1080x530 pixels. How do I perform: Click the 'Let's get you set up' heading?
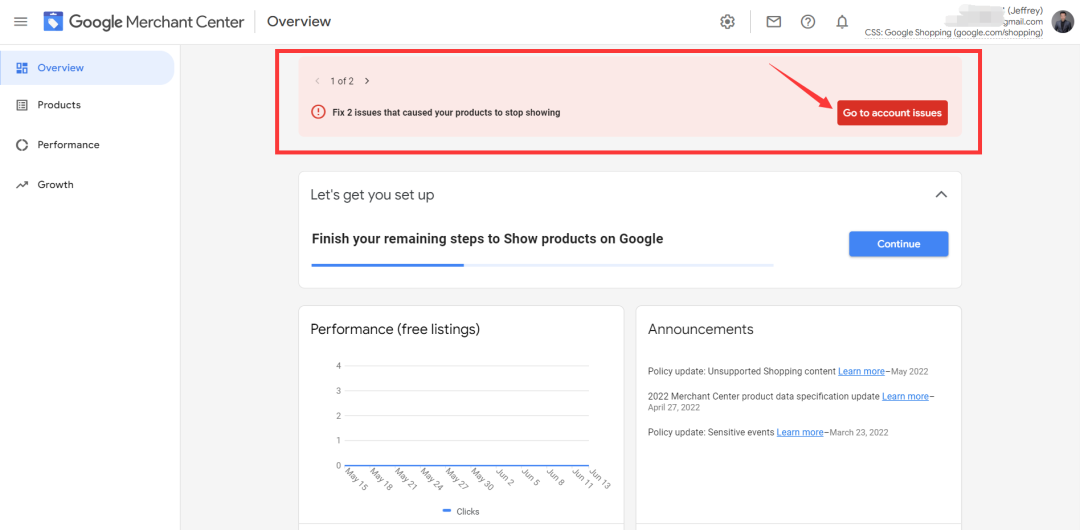(x=373, y=195)
